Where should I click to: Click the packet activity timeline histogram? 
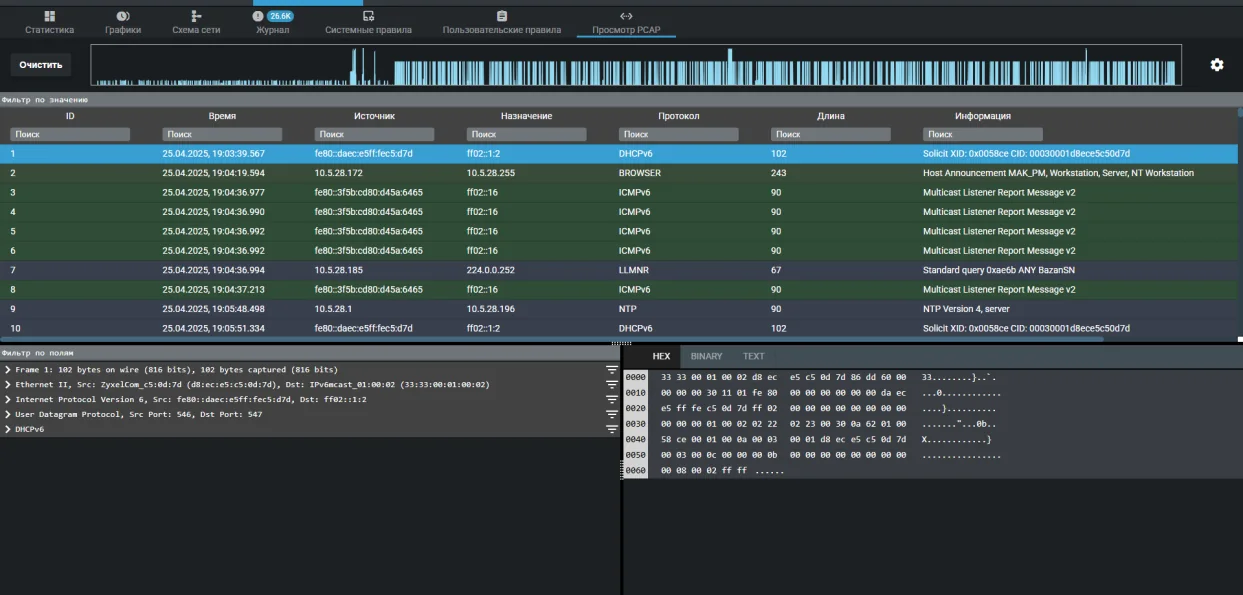click(x=636, y=65)
